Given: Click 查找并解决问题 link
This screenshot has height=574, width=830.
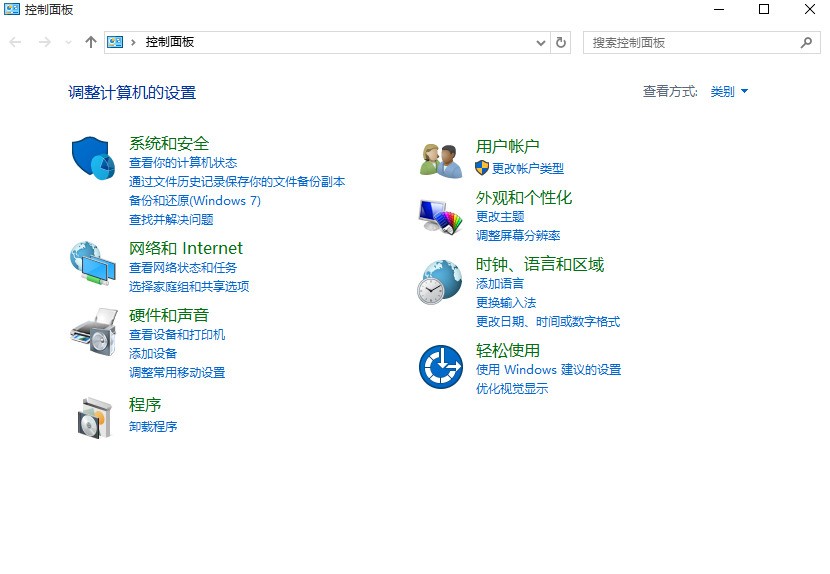Looking at the screenshot, I should click(x=171, y=220).
